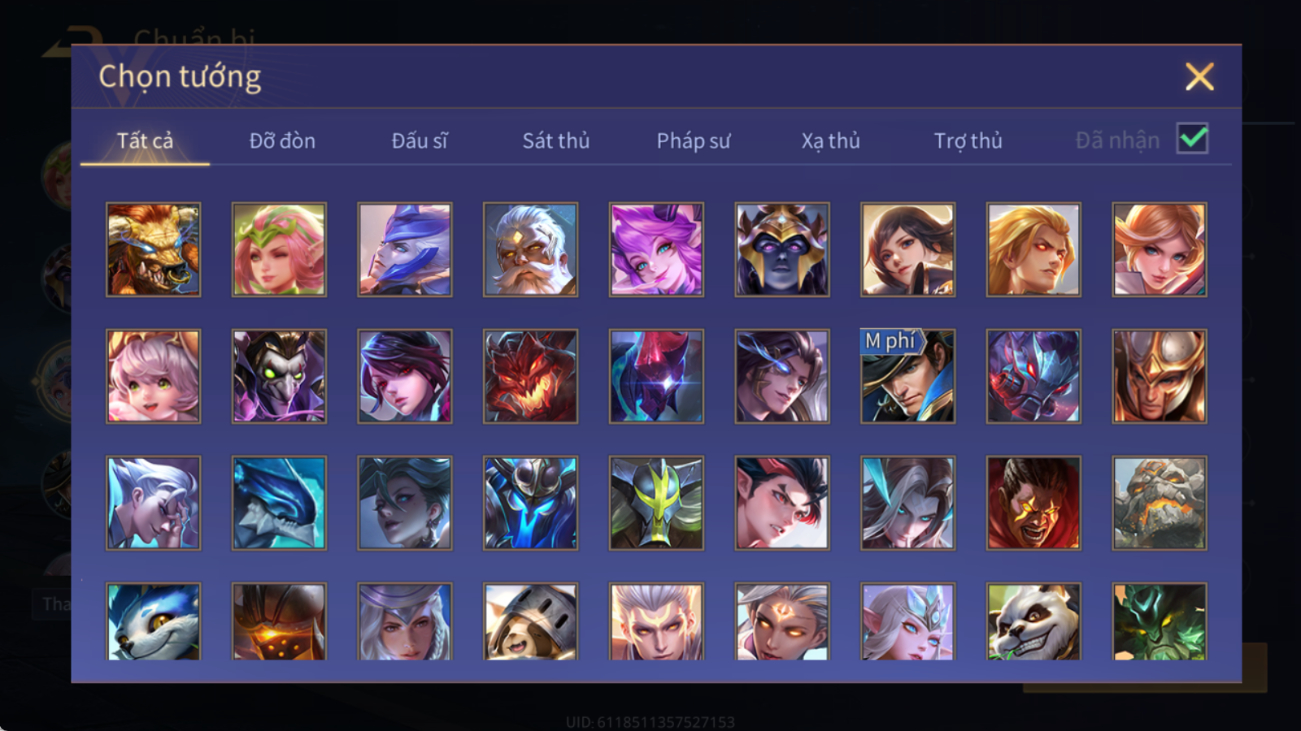The width and height of the screenshot is (1301, 731).
Task: Select the hero marked 'M phí'
Action: coord(908,376)
